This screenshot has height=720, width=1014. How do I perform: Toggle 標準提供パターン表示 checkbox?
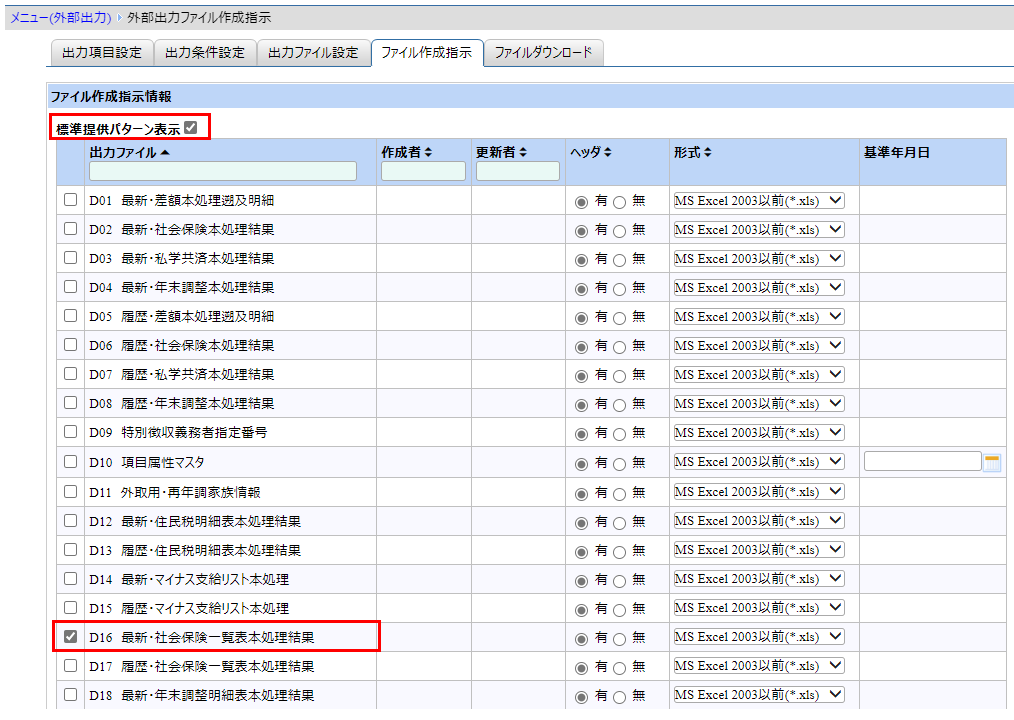coord(190,127)
